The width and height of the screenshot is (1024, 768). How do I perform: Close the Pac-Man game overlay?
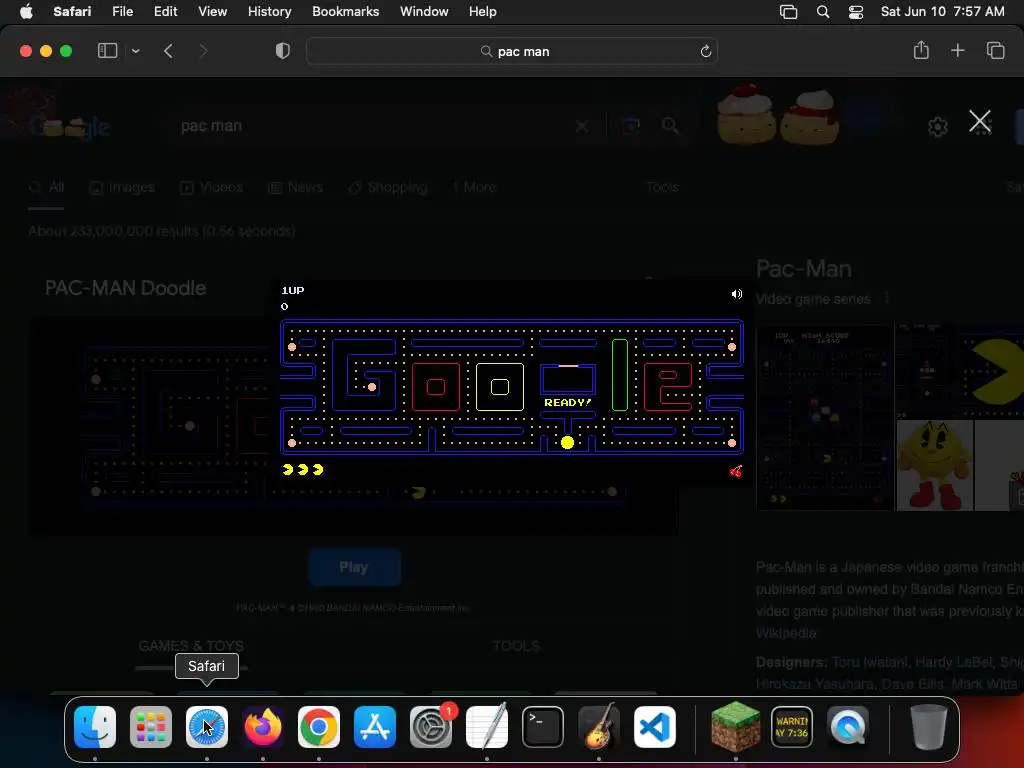pos(980,121)
